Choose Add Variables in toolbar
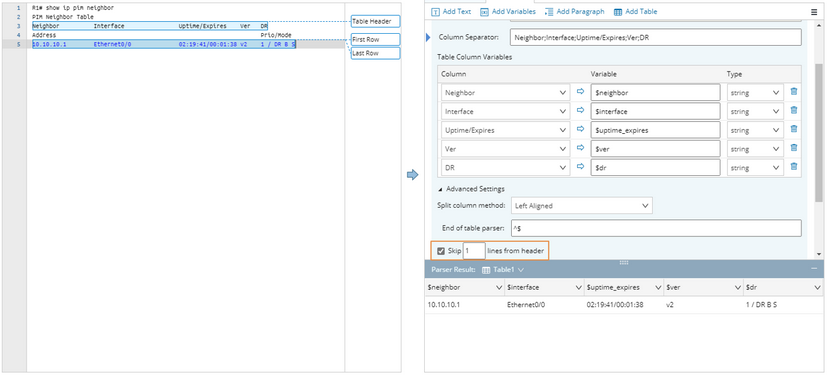This screenshot has width=828, height=375. [x=507, y=12]
